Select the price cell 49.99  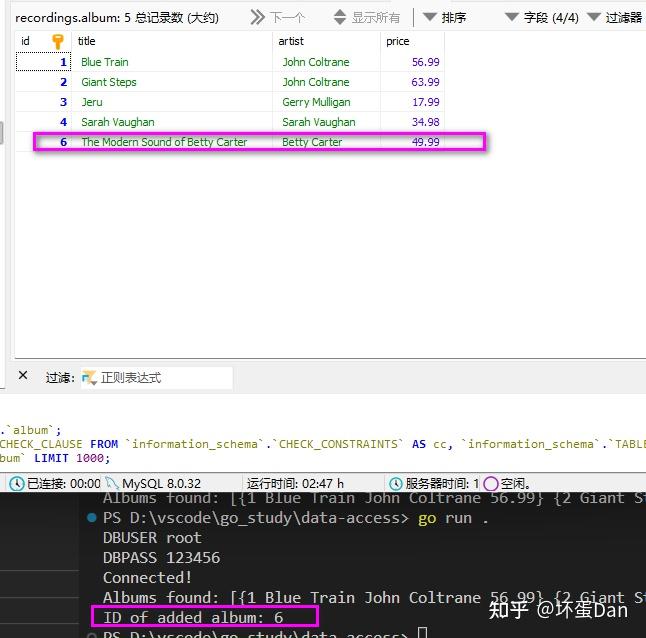tap(412, 142)
